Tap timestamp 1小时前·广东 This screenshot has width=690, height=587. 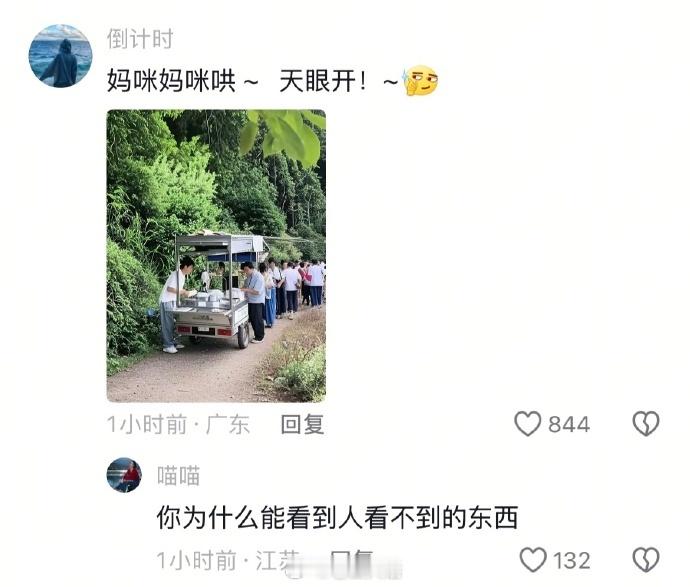[179, 424]
